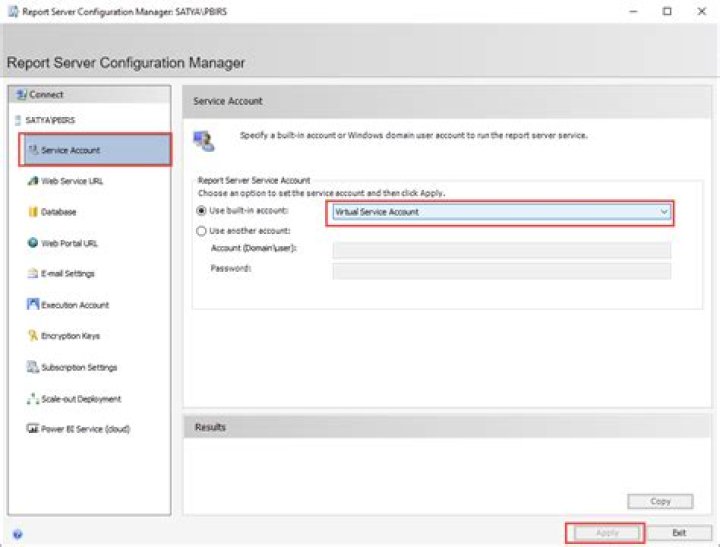Viewport: 720px width, 547px height.
Task: Select the Use another account radio button
Action: pyautogui.click(x=201, y=231)
